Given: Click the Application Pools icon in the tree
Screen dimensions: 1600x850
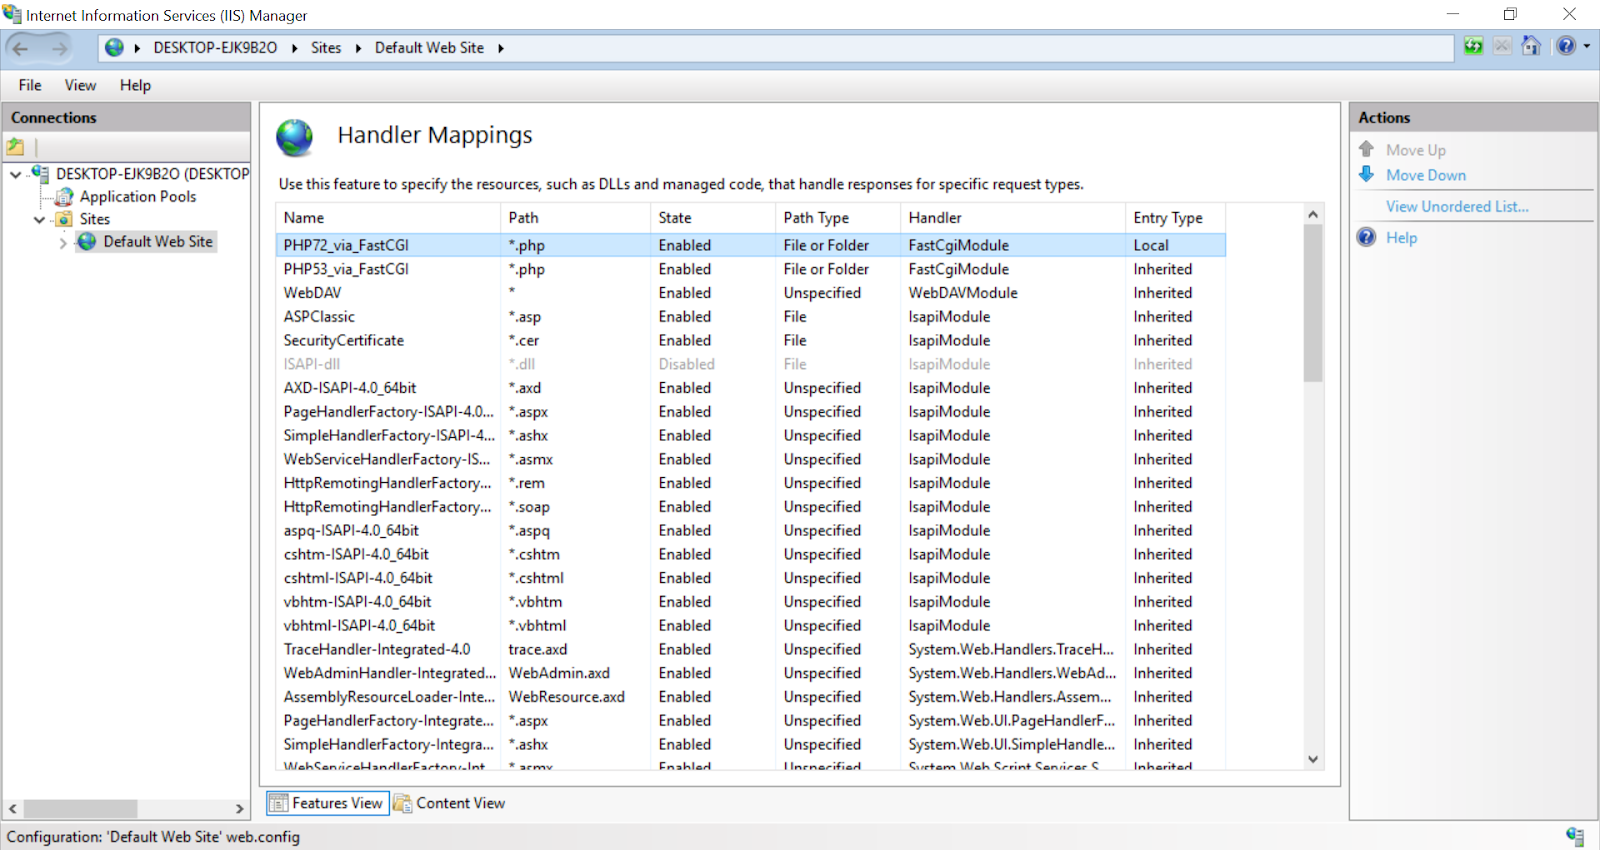Looking at the screenshot, I should point(65,197).
